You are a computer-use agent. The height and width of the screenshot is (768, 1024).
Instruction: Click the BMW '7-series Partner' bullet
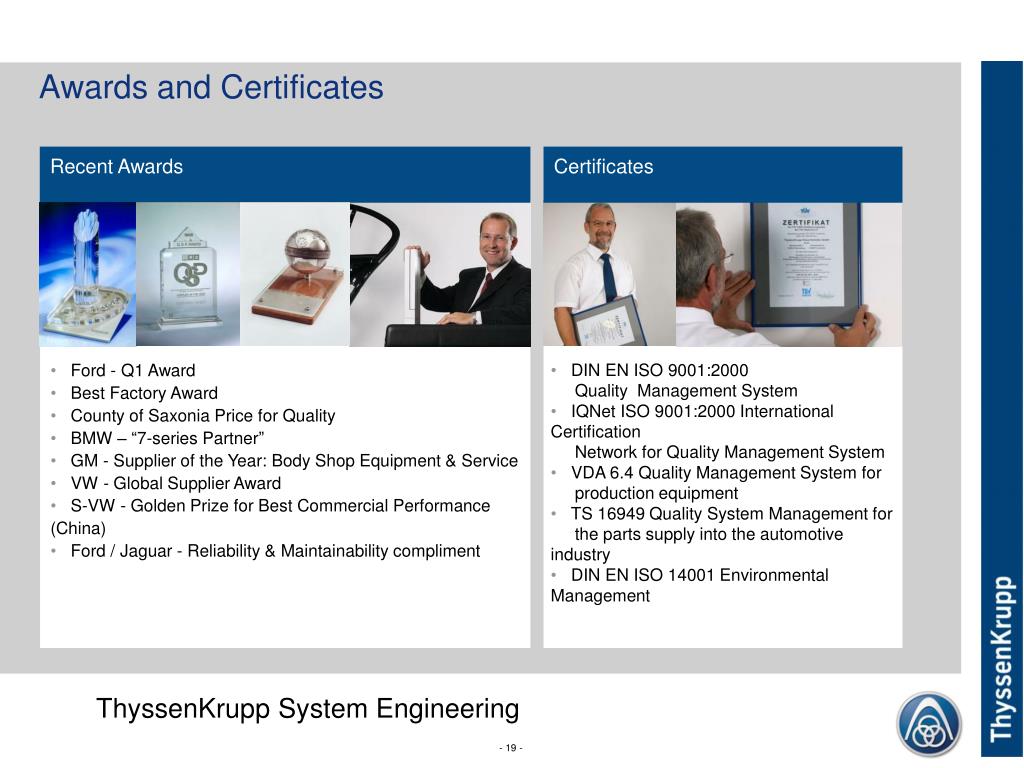(167, 438)
